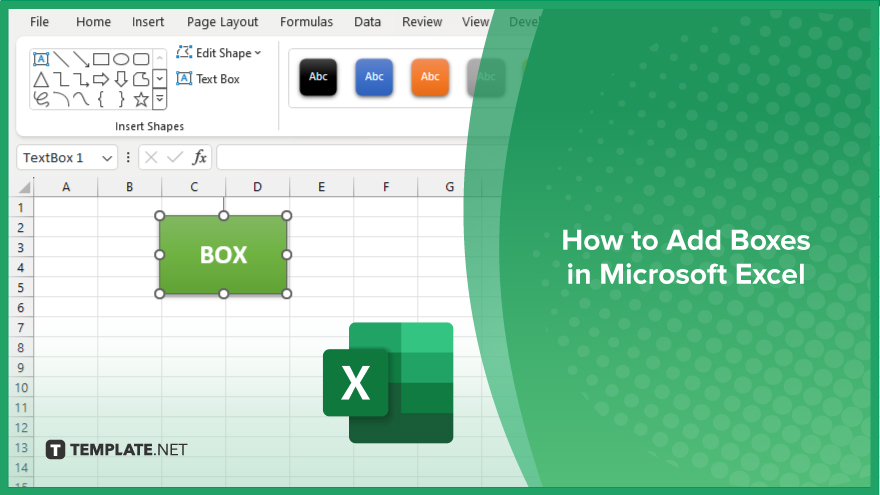Select row 12 header

click(x=21, y=428)
